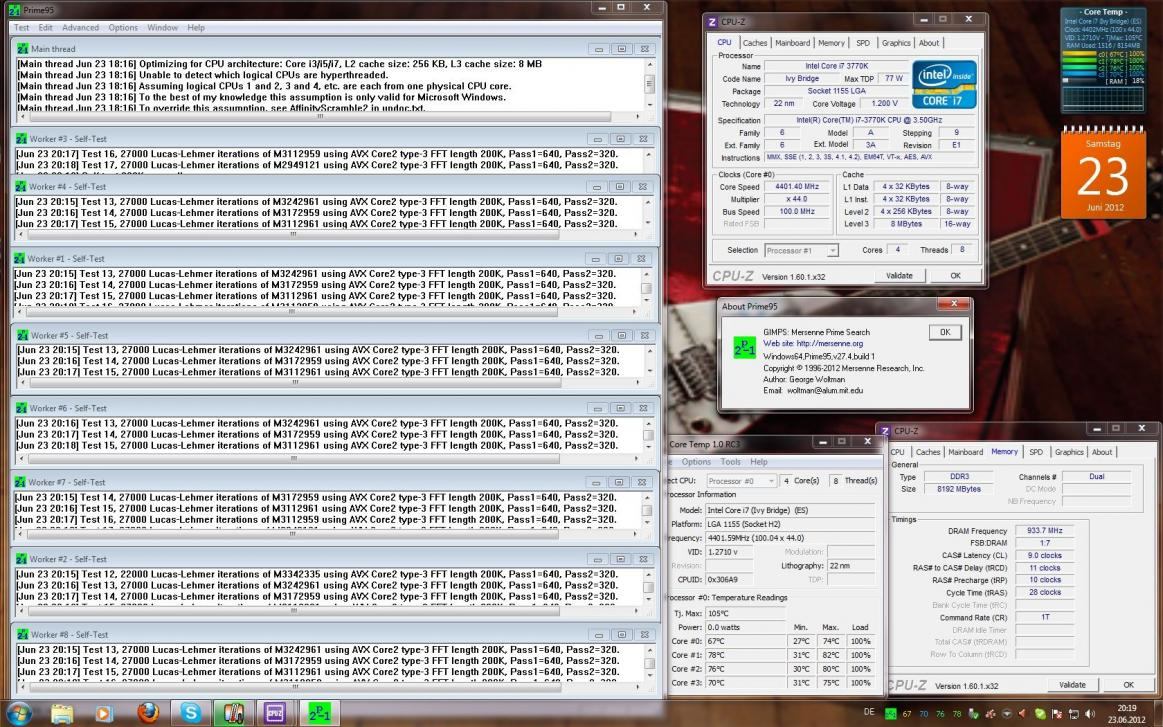The image size is (1163, 727).
Task: Click the Worker #4 Self-Test window icon
Action: pyautogui.click(x=22, y=186)
